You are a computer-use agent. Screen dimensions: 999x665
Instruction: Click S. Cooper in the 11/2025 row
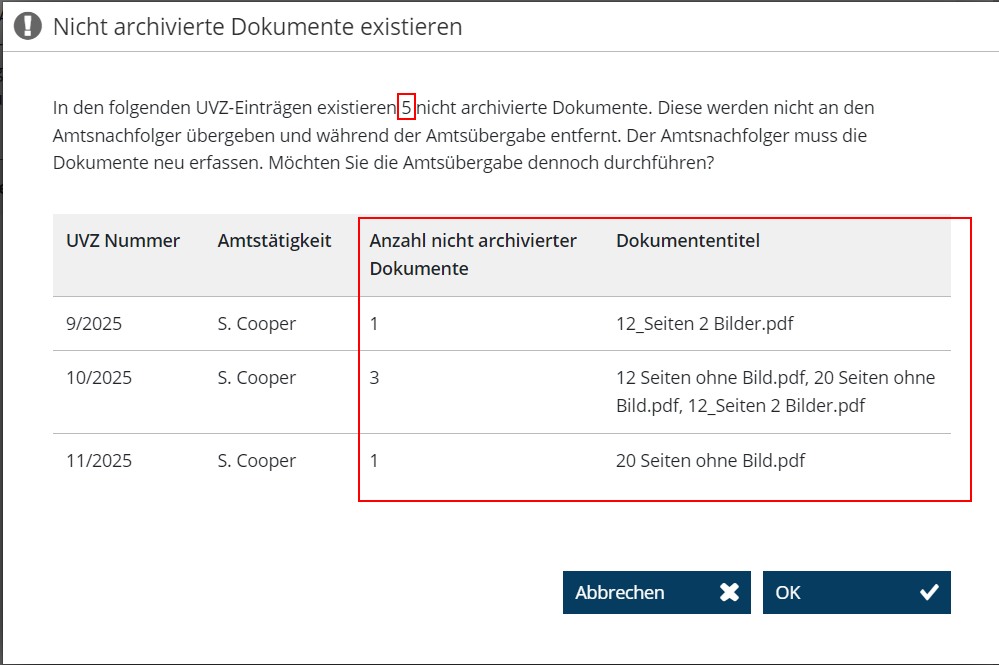pyautogui.click(x=257, y=461)
